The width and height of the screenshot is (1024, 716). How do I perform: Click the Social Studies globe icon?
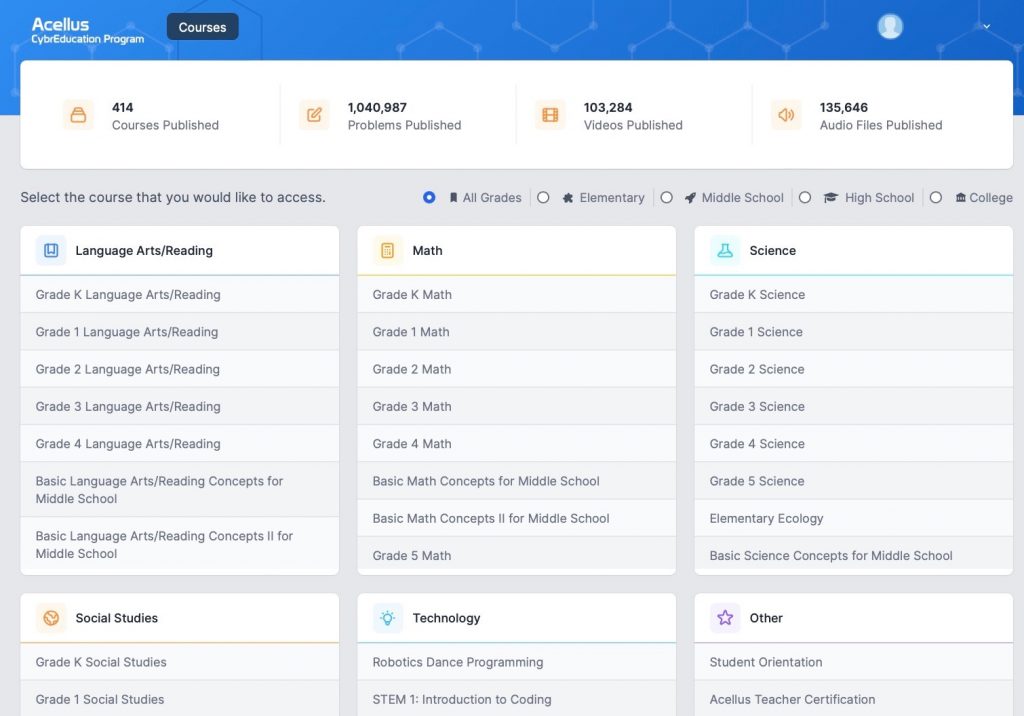pyautogui.click(x=51, y=617)
